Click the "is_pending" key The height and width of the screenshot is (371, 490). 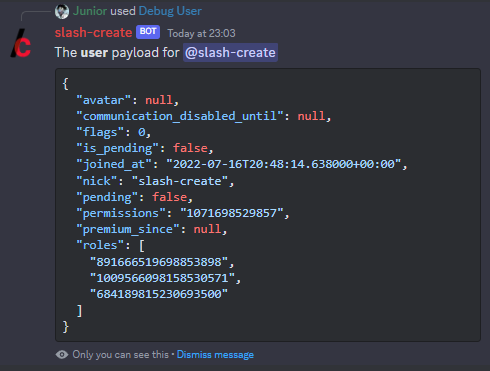[117, 148]
